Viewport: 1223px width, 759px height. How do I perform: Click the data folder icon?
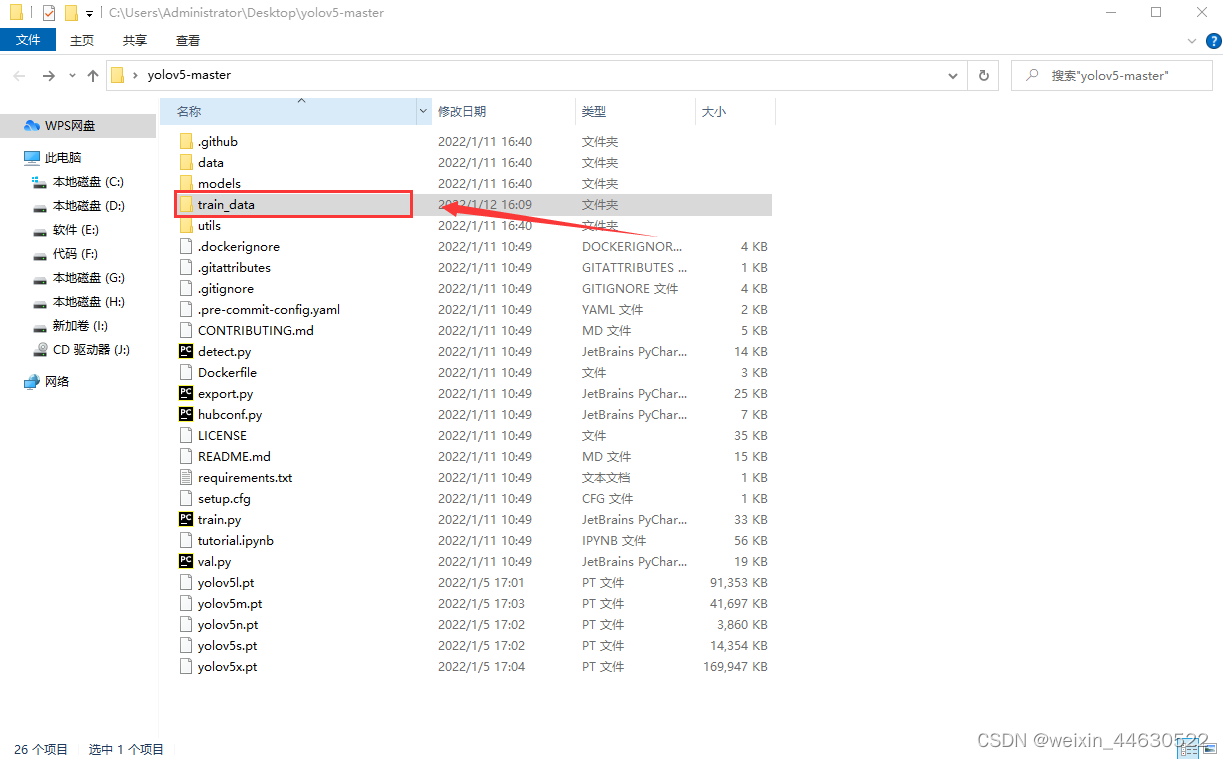click(x=186, y=162)
